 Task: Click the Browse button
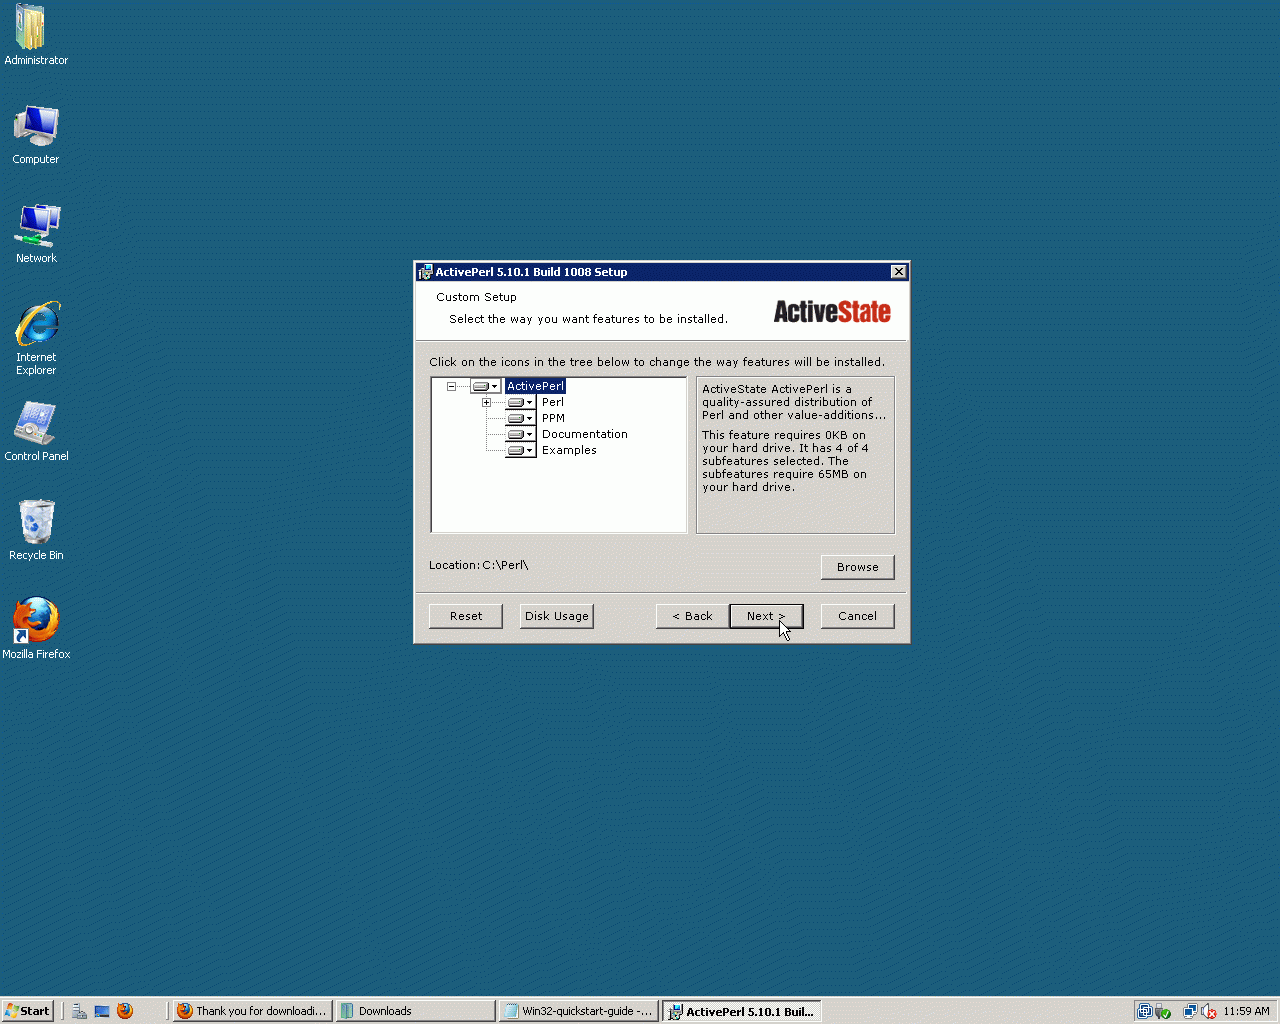click(x=858, y=567)
